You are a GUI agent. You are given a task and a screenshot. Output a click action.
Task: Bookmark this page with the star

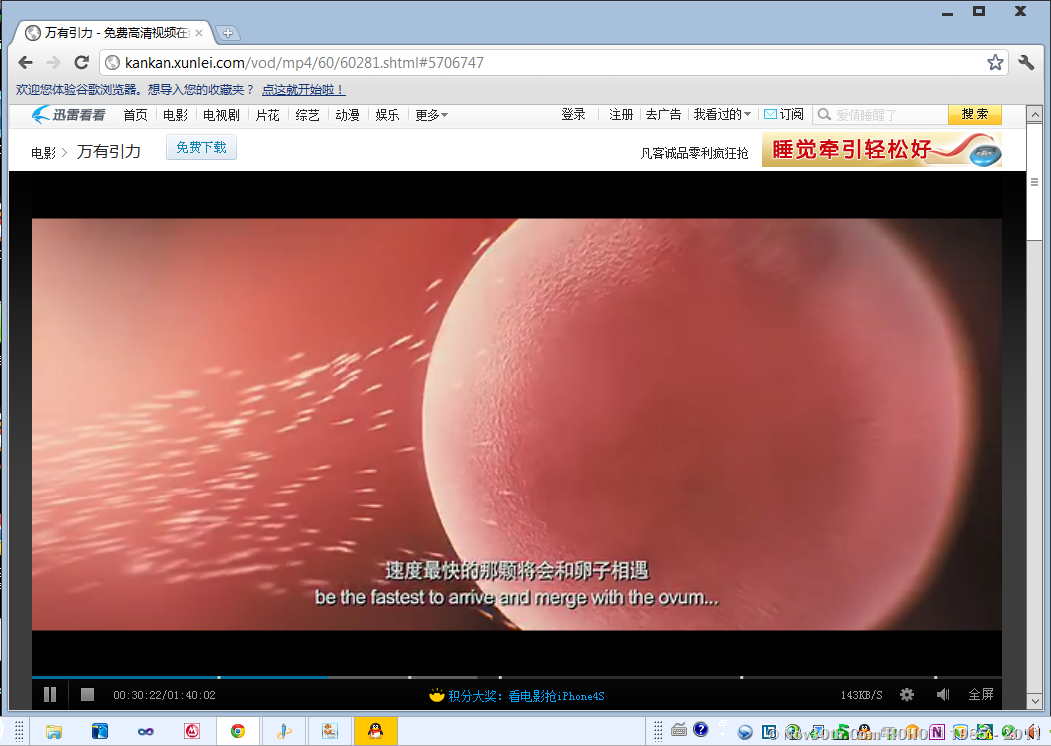[x=995, y=62]
